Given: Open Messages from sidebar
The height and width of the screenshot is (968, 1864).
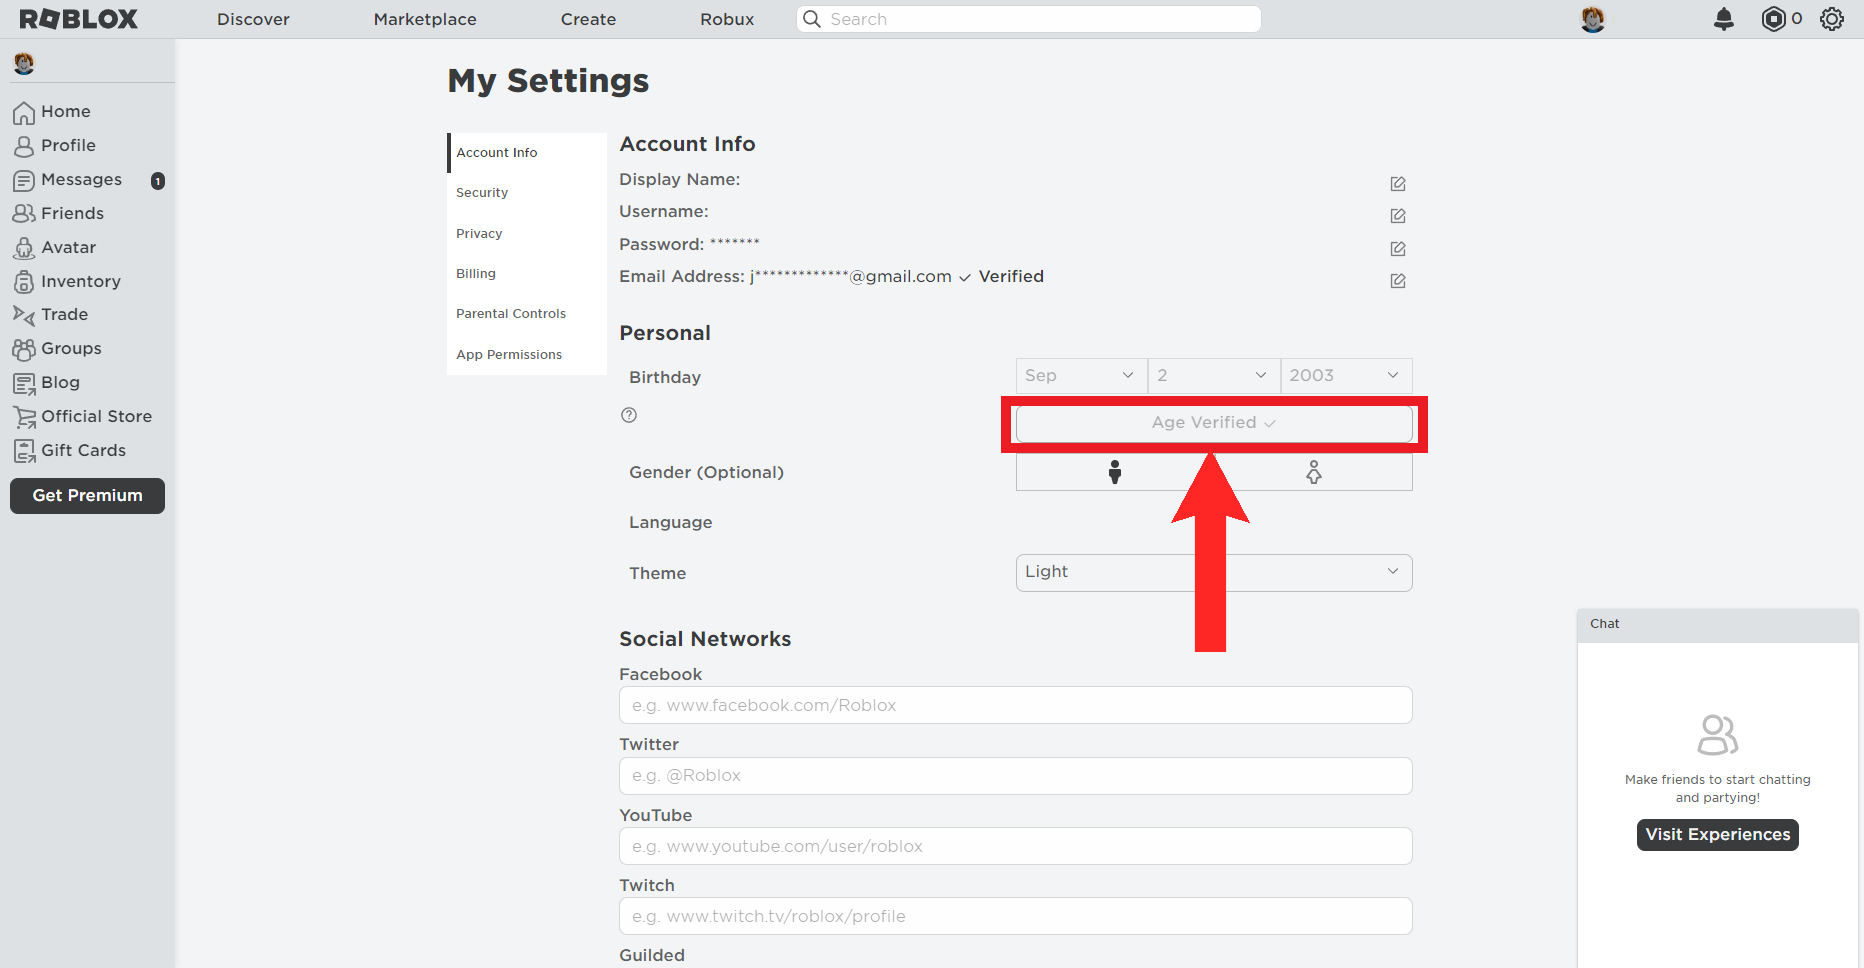Looking at the screenshot, I should [68, 180].
